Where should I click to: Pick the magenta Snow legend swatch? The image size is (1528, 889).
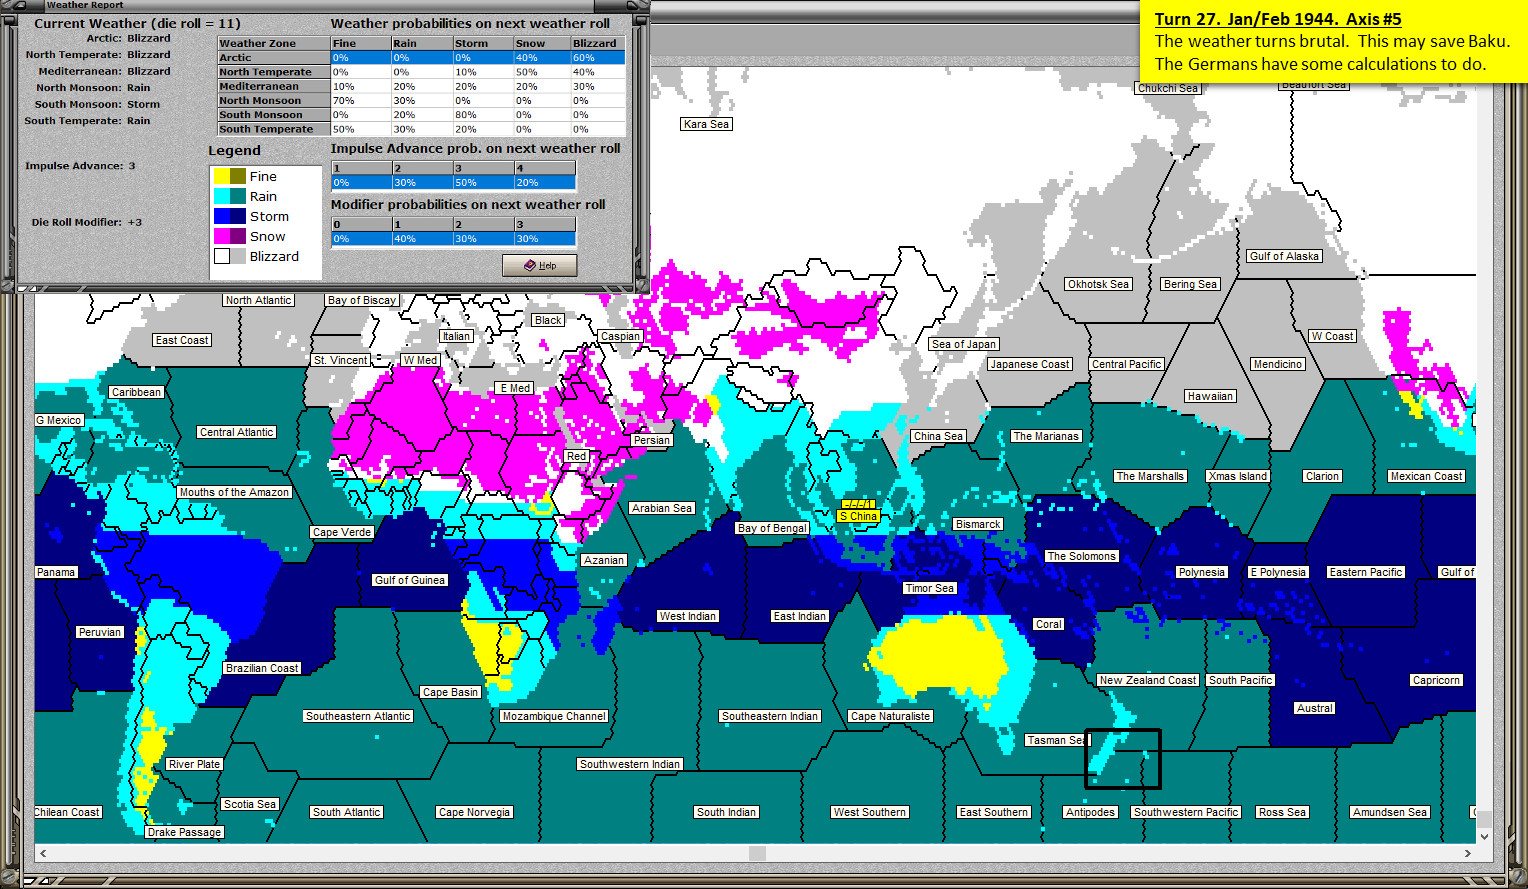click(x=222, y=236)
